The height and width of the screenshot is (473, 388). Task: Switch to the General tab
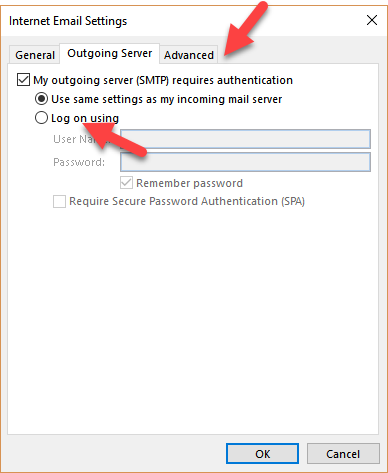(x=35, y=55)
